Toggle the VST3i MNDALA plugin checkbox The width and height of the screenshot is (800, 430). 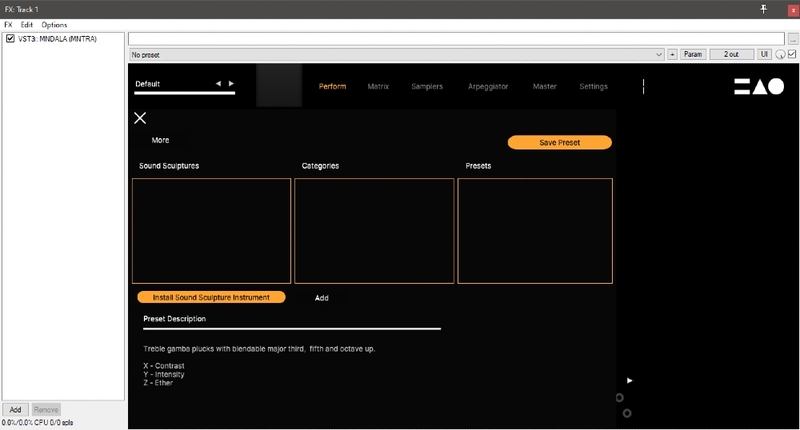(10, 38)
